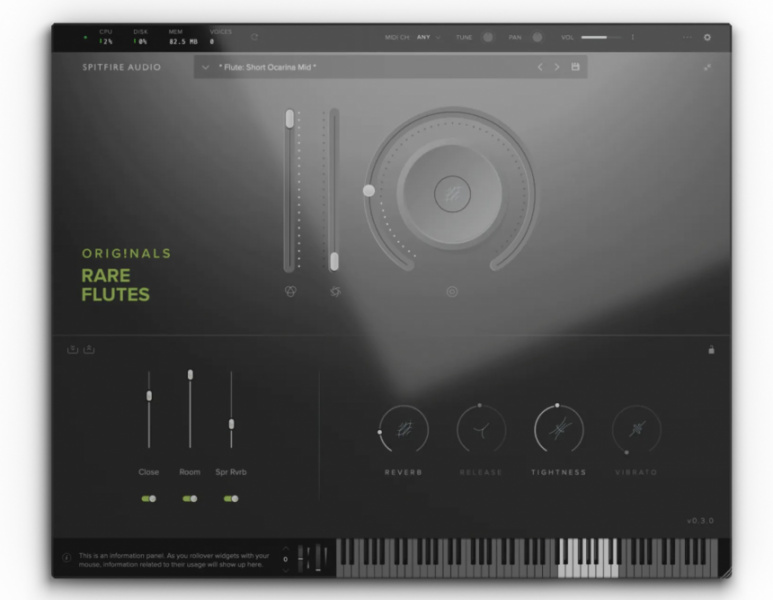Click the RELEASE knob
This screenshot has width=773, height=600.
click(x=481, y=429)
